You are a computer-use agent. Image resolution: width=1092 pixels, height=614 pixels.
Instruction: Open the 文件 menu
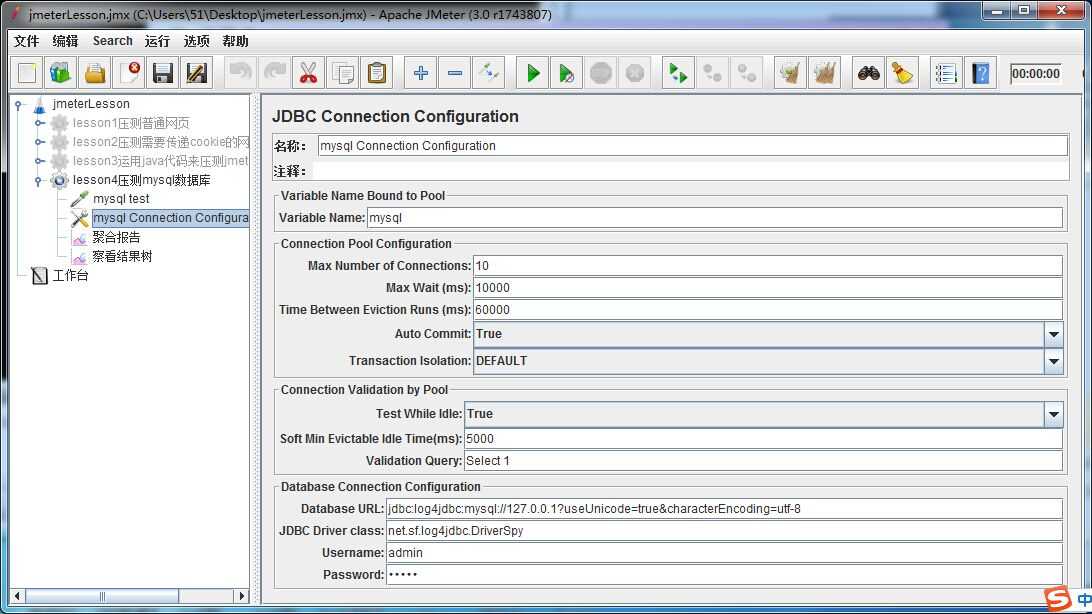click(26, 41)
